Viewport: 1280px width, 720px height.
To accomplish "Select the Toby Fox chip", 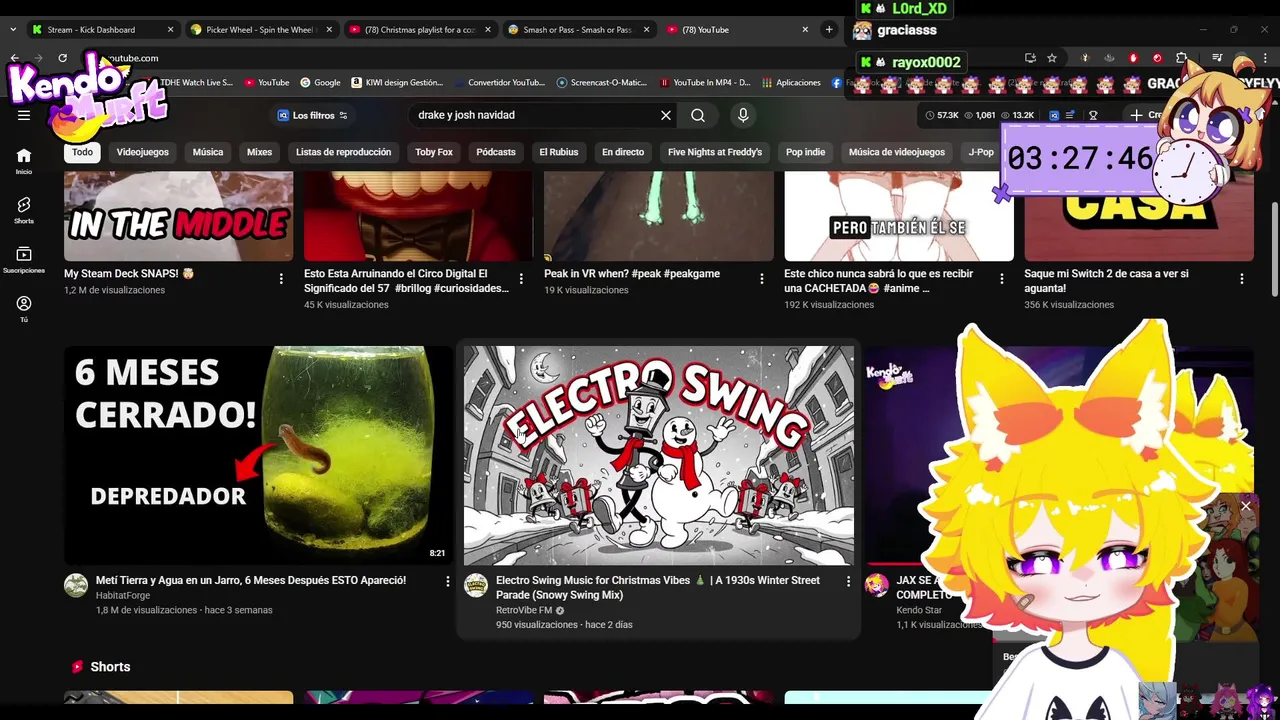I will click(434, 152).
